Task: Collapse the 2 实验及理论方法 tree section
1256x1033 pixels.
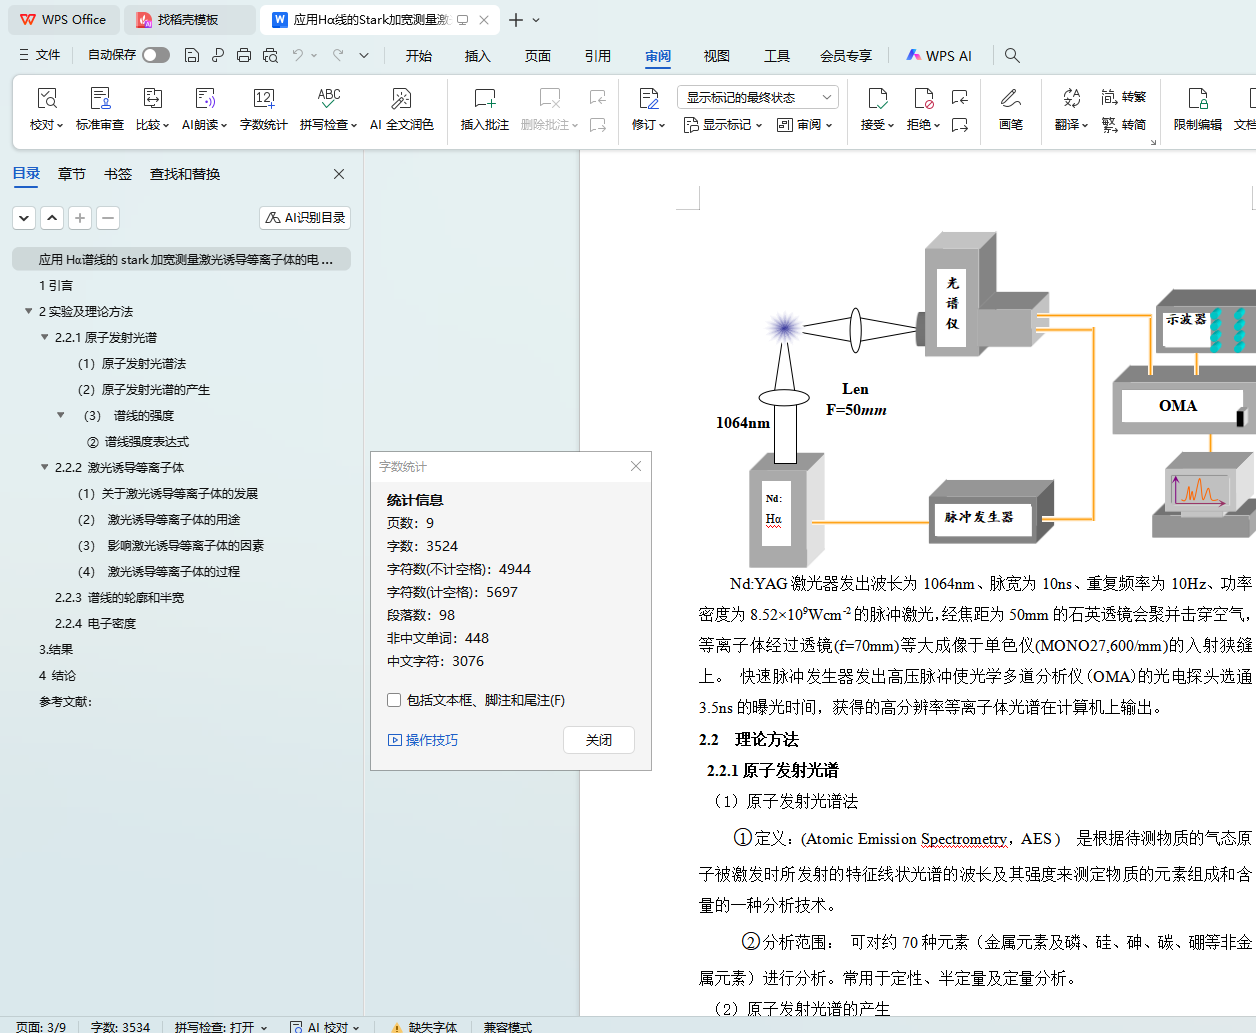Action: [x=29, y=312]
